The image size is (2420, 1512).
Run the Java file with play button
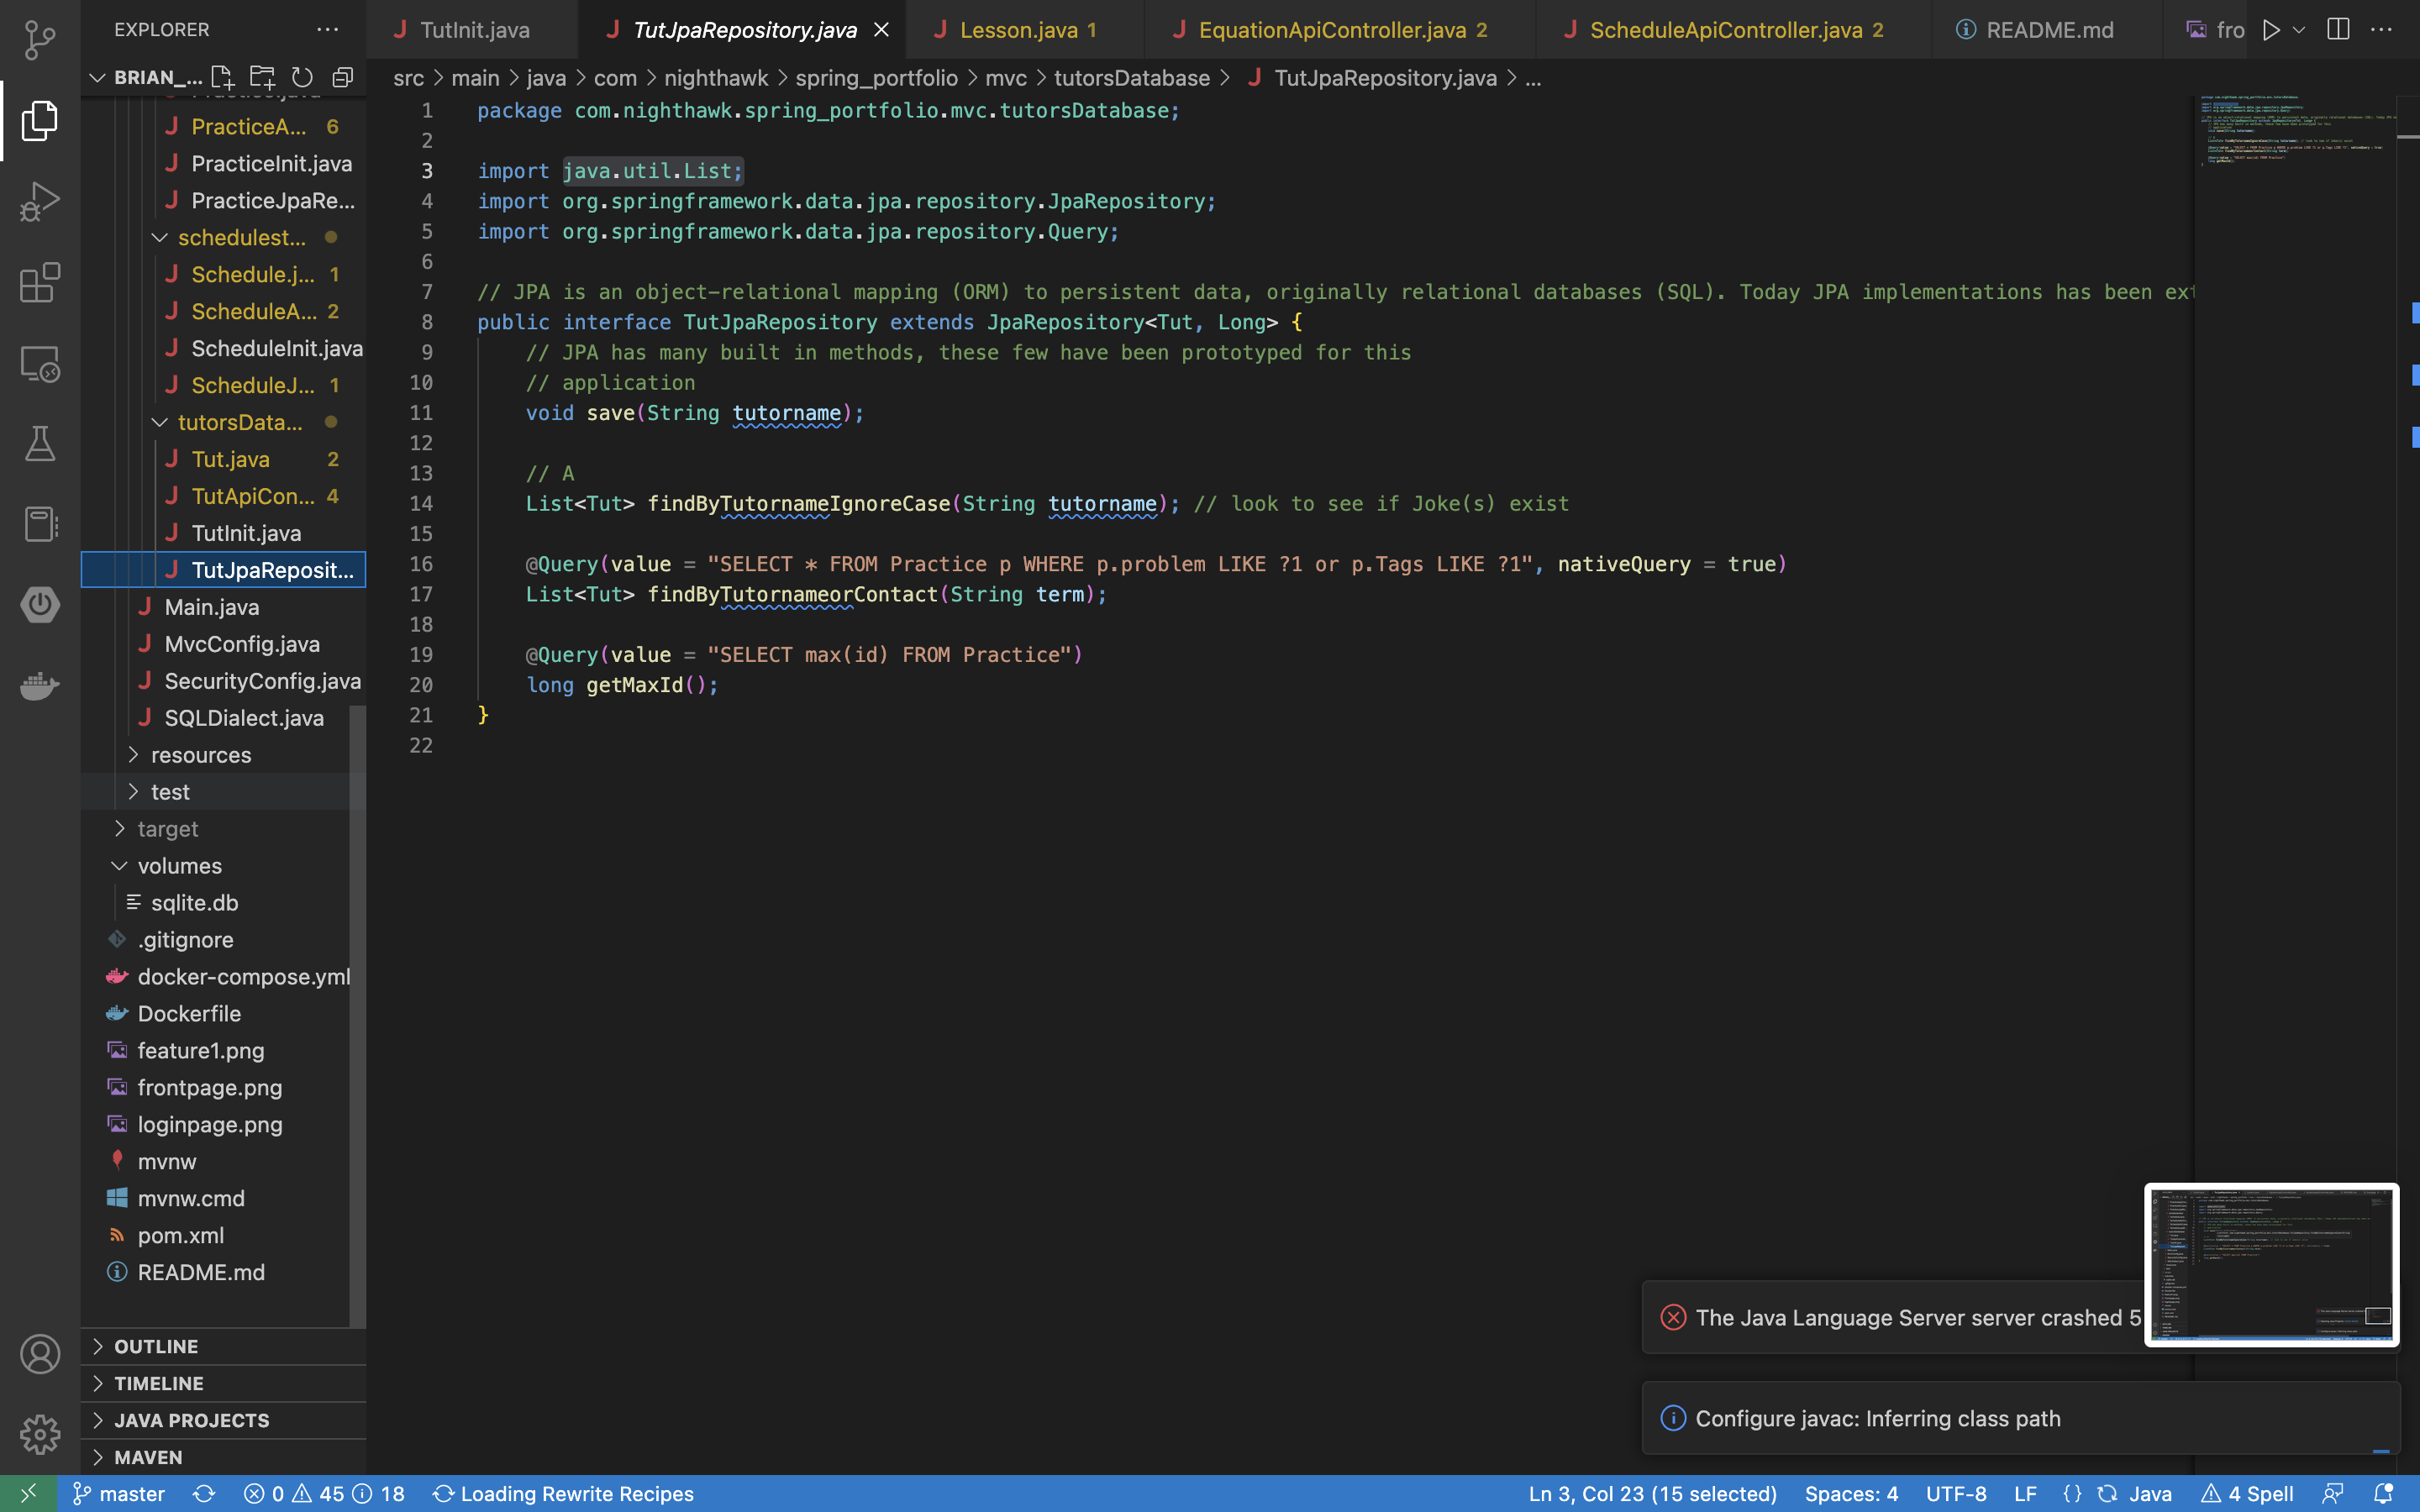point(2271,30)
